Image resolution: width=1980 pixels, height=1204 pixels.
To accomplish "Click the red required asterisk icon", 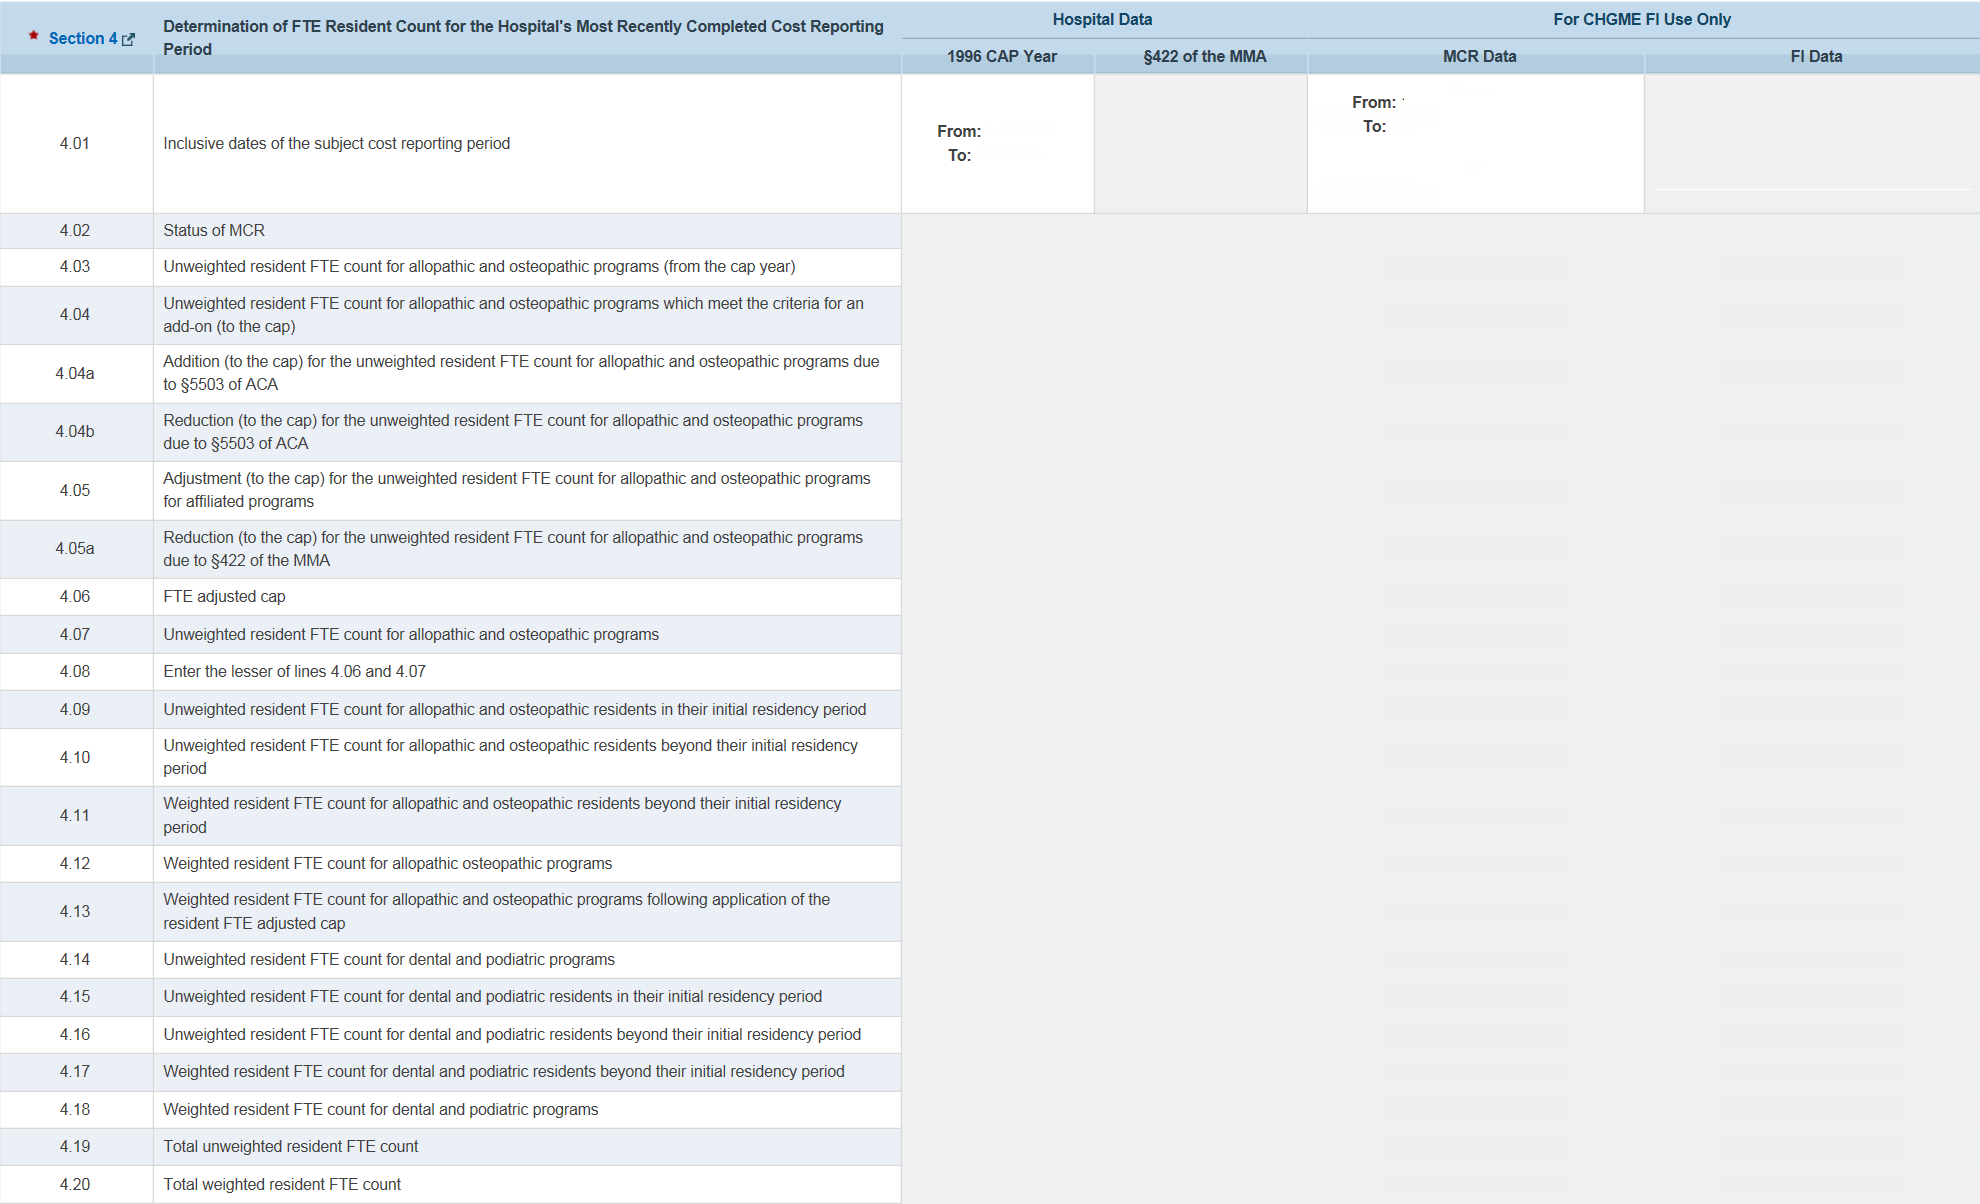I will [34, 36].
